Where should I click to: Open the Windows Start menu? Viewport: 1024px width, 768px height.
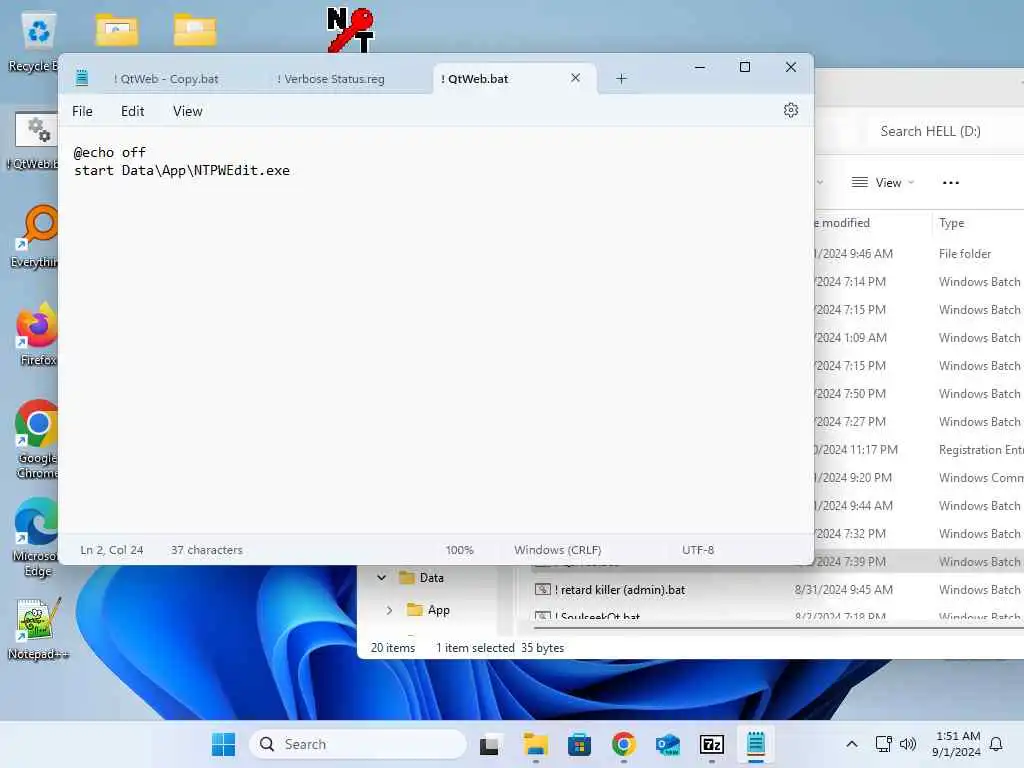[223, 744]
